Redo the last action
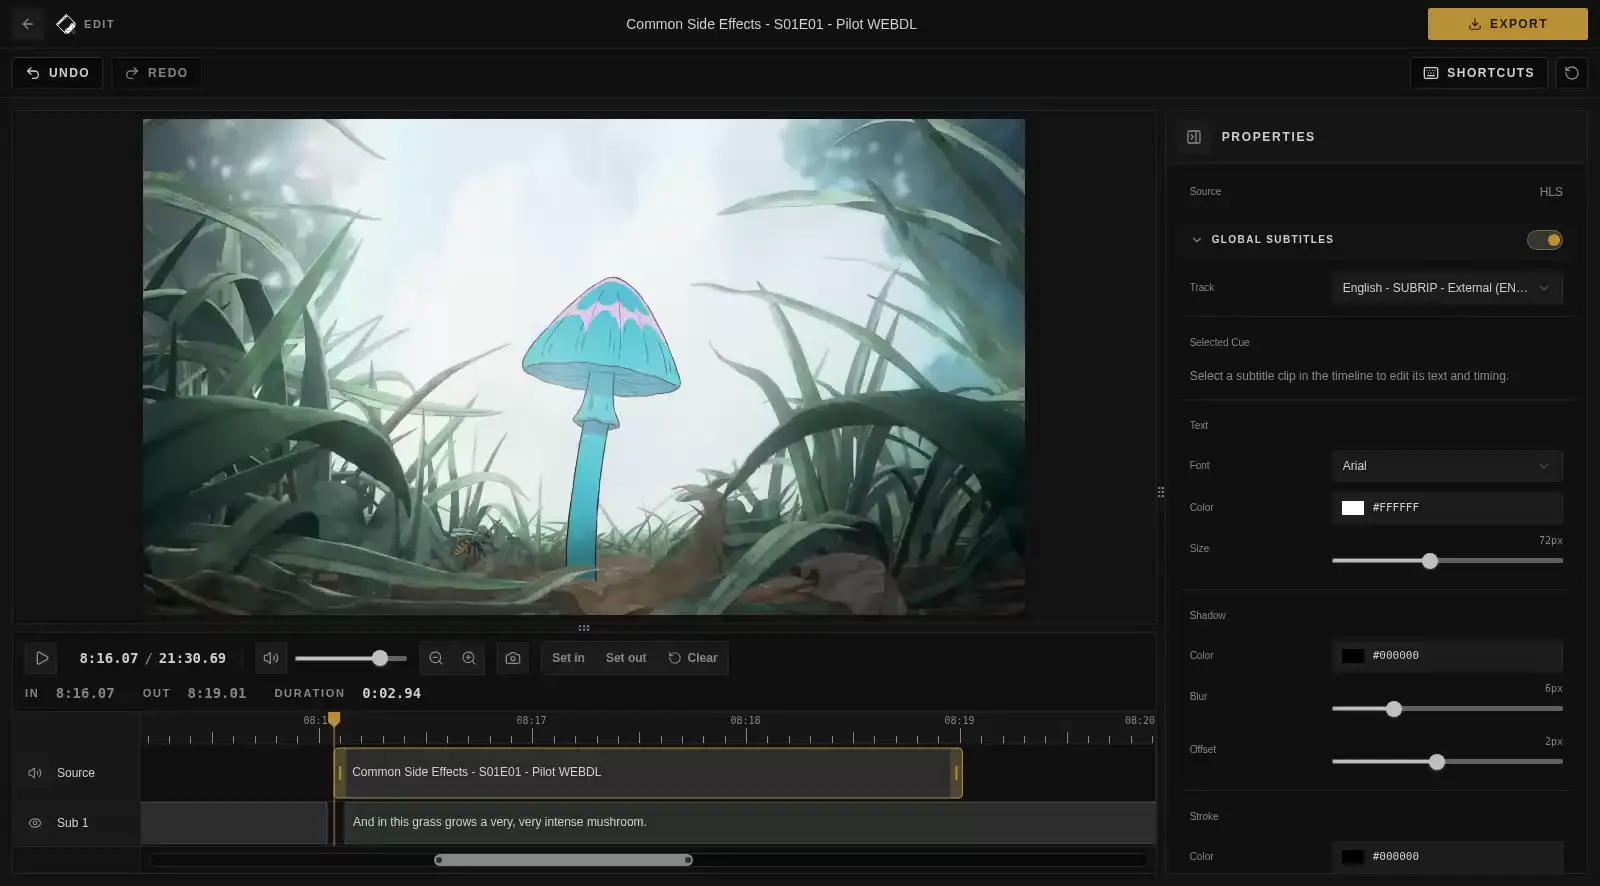Screen dimensions: 1600x886 156,73
